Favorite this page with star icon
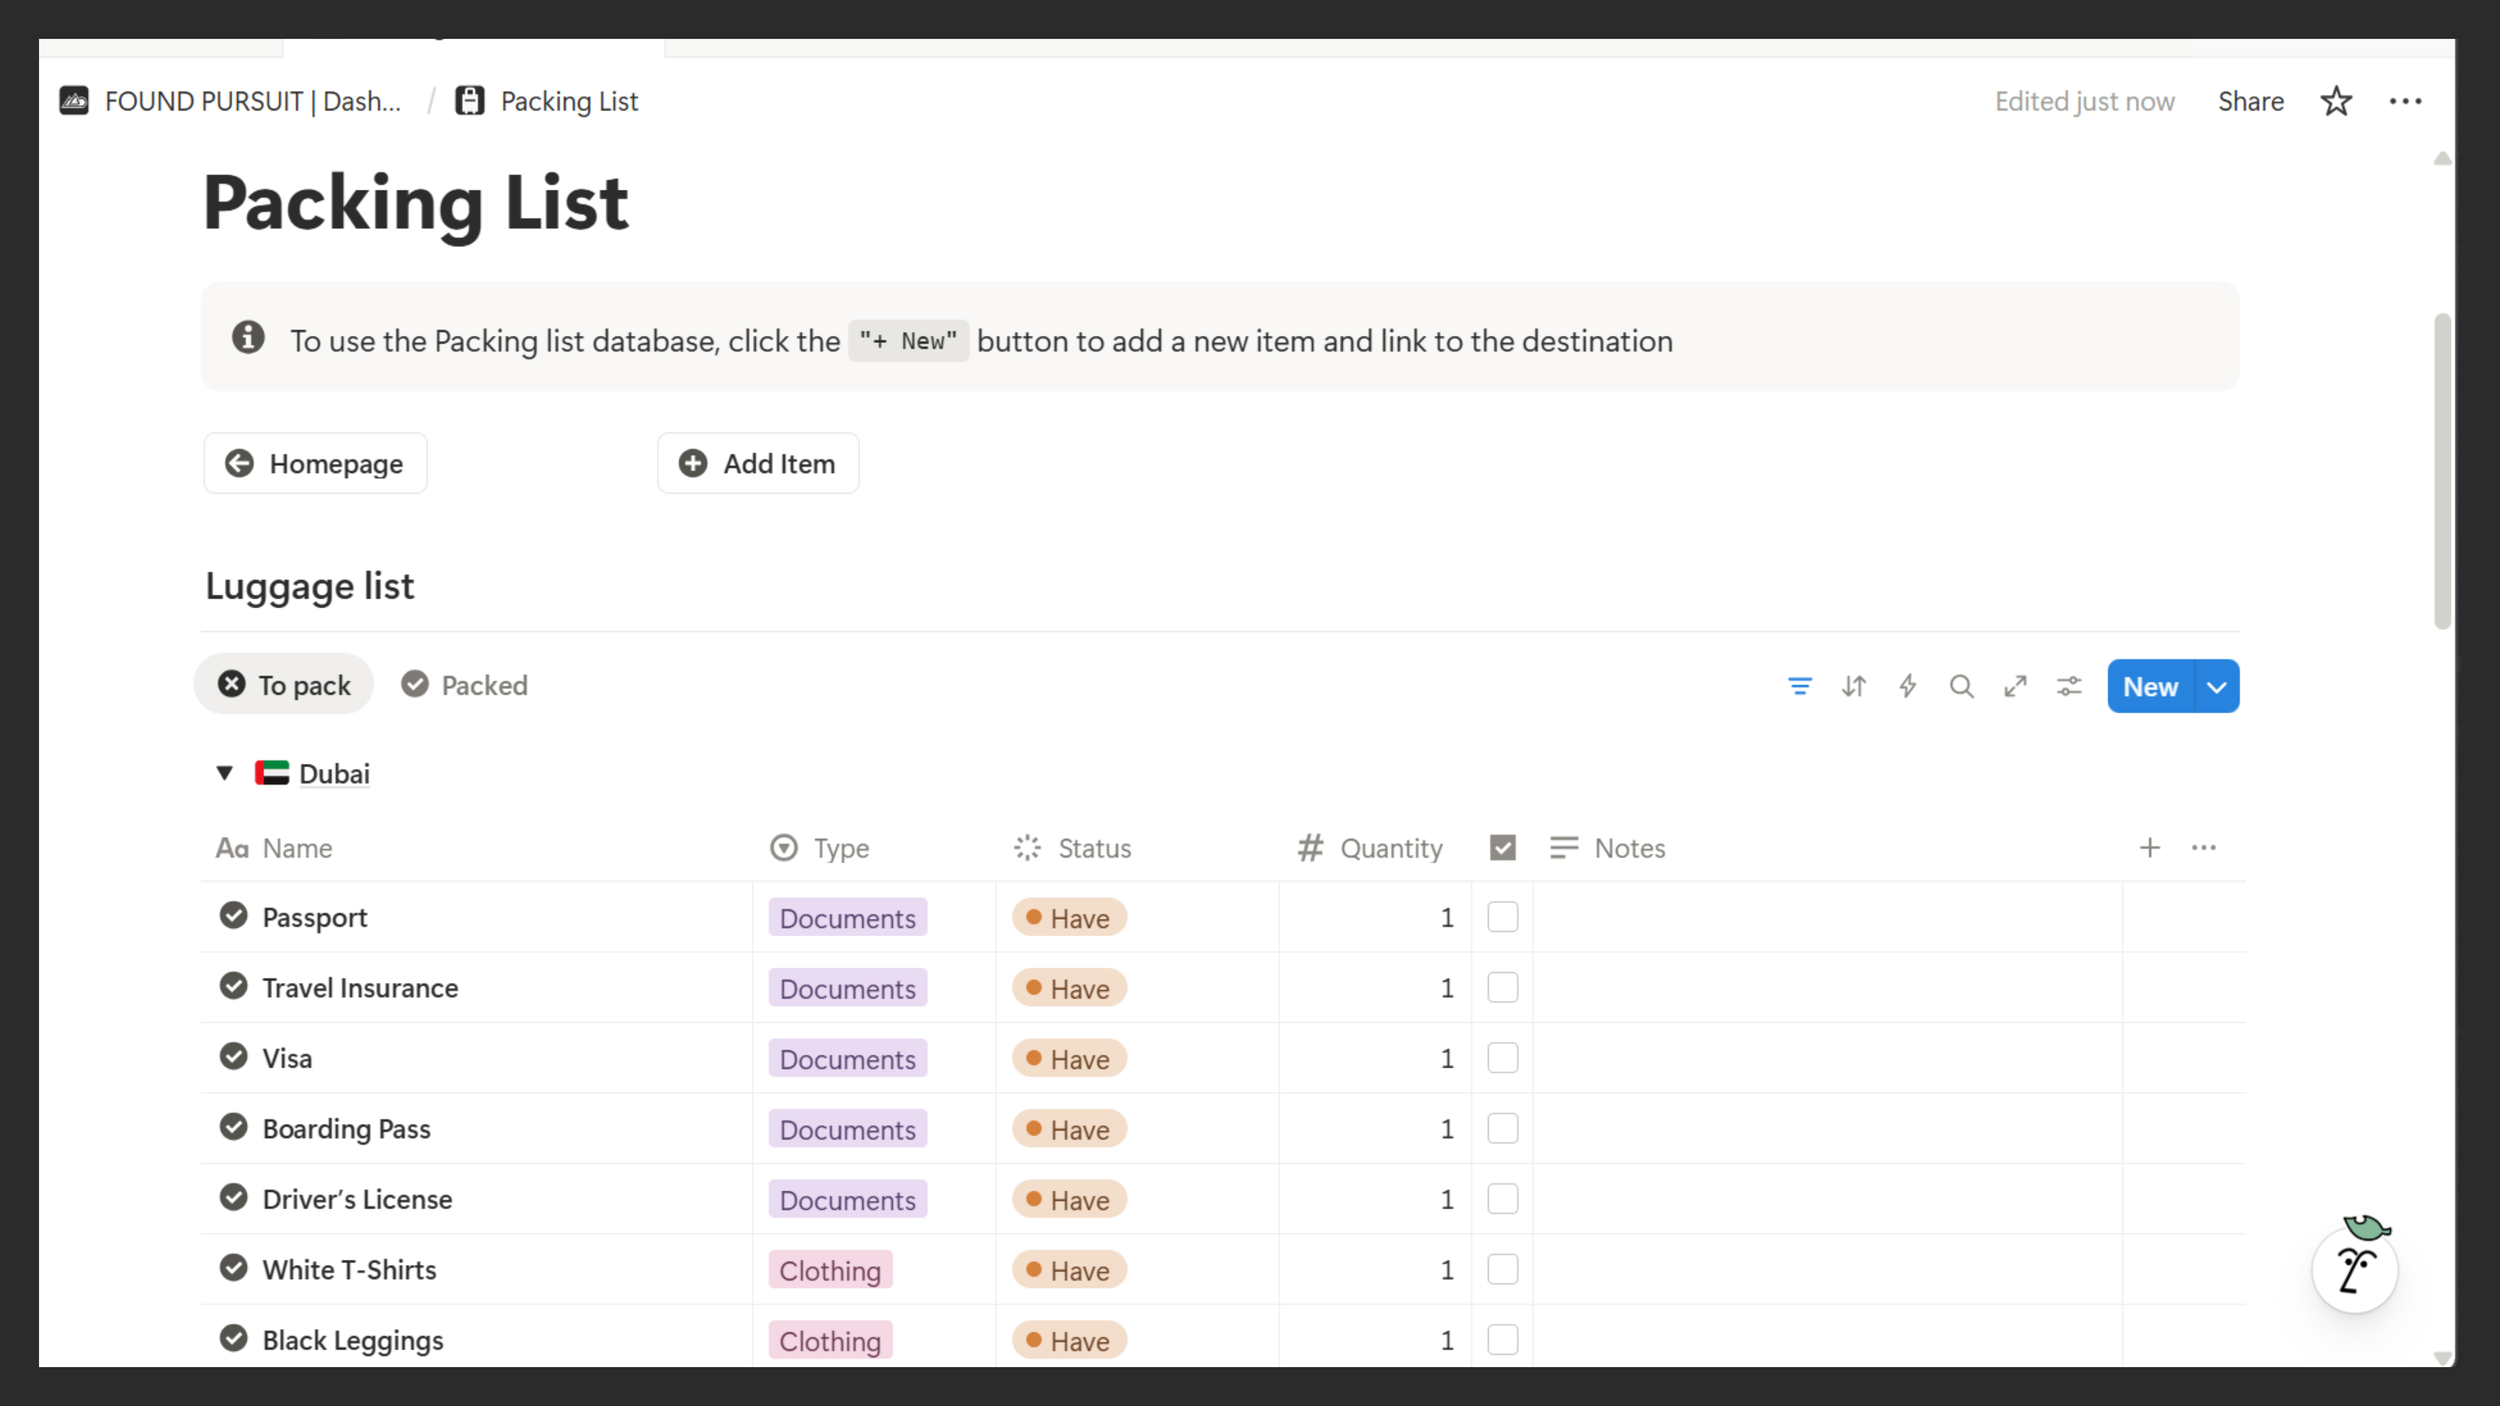The height and width of the screenshot is (1406, 2500). pos(2336,101)
